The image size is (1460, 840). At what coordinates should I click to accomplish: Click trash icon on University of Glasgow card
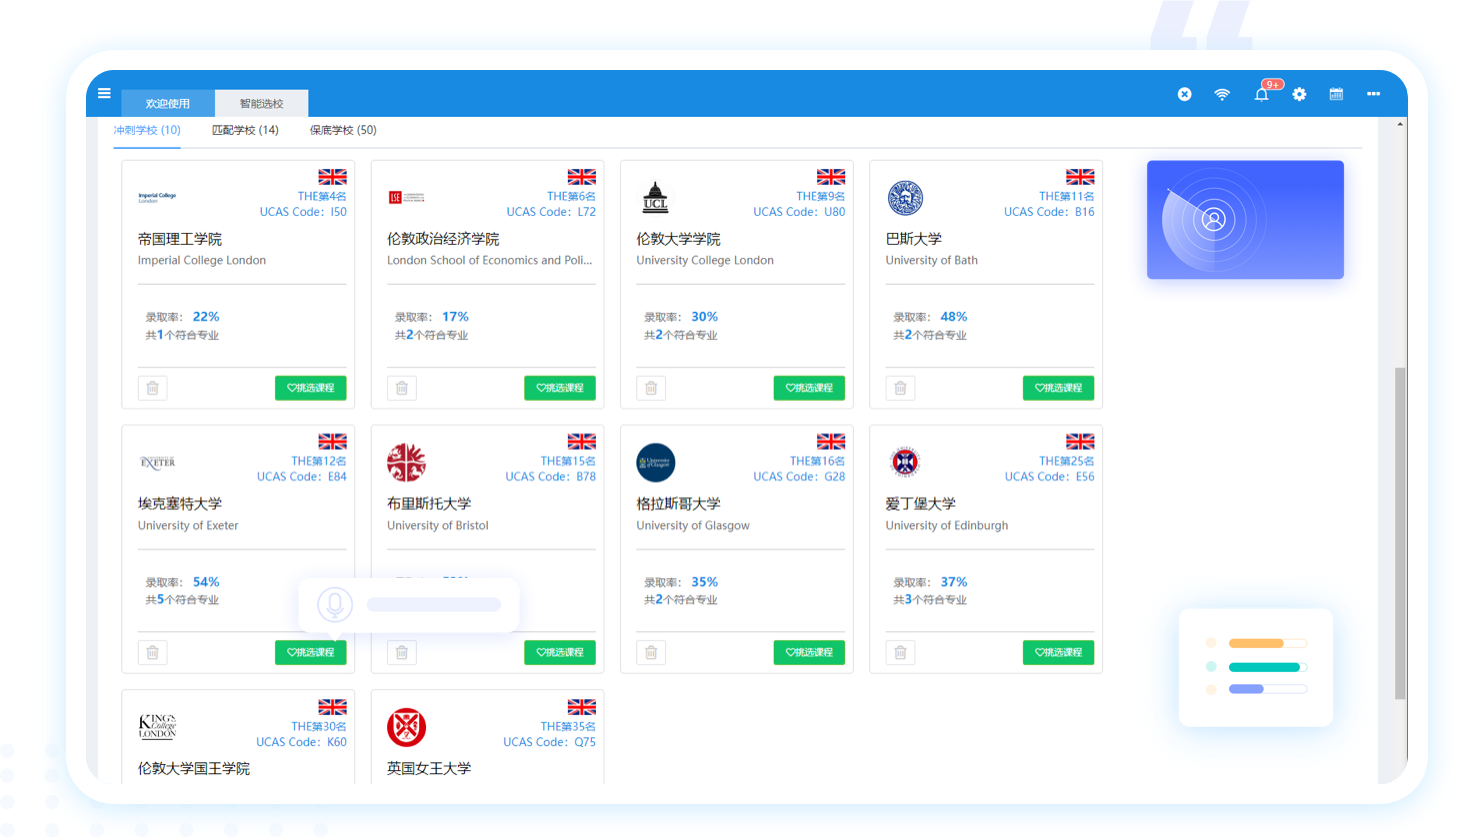tap(651, 653)
